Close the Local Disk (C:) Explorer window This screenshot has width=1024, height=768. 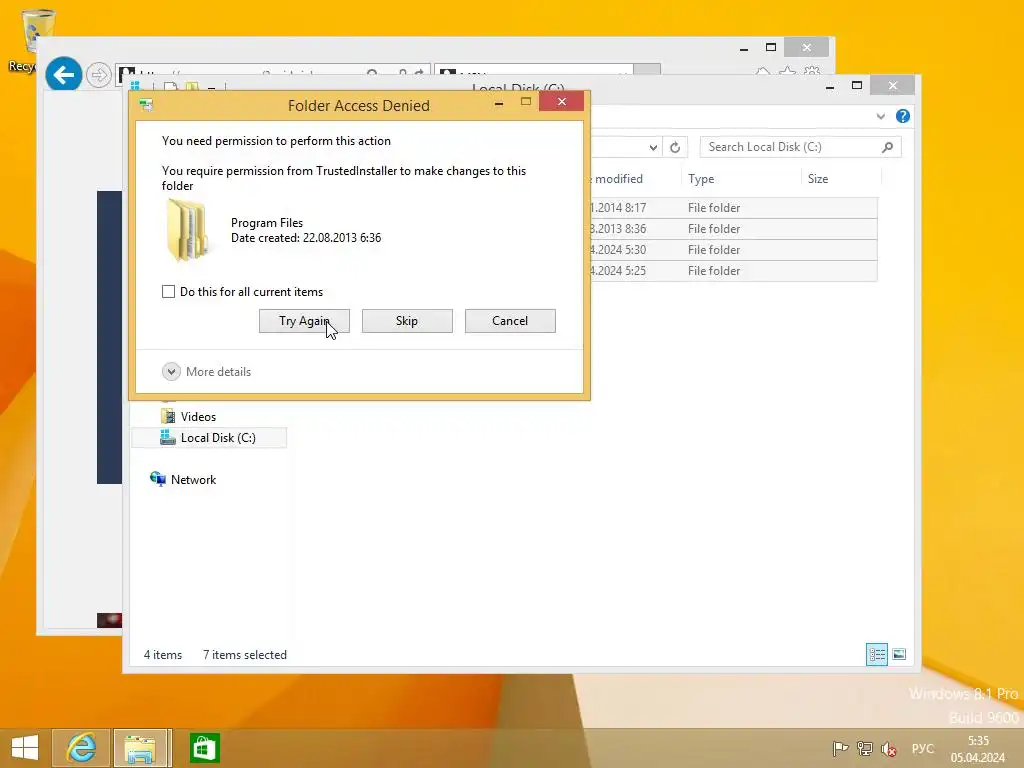pyautogui.click(x=893, y=86)
